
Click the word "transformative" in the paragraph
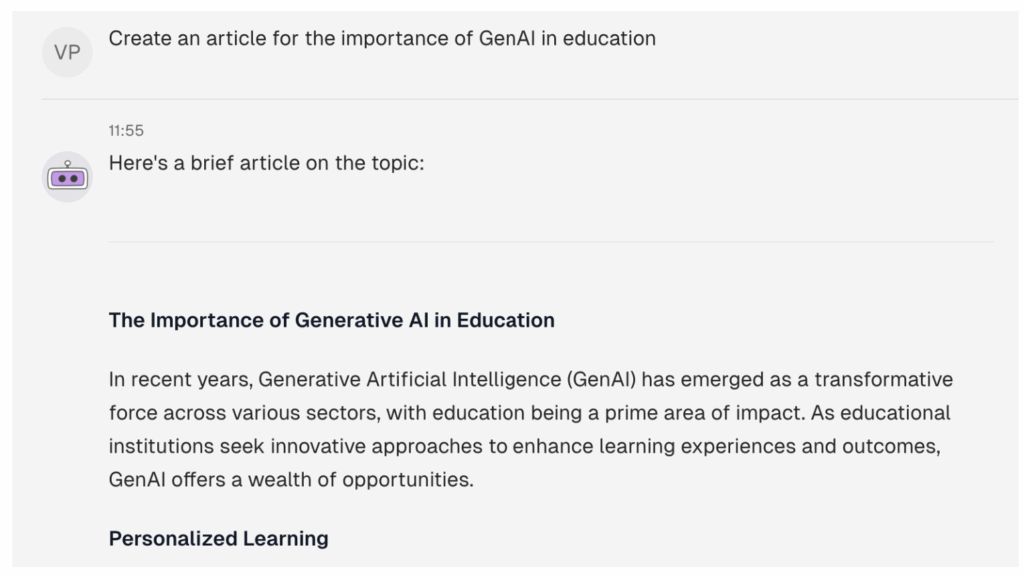click(x=884, y=379)
